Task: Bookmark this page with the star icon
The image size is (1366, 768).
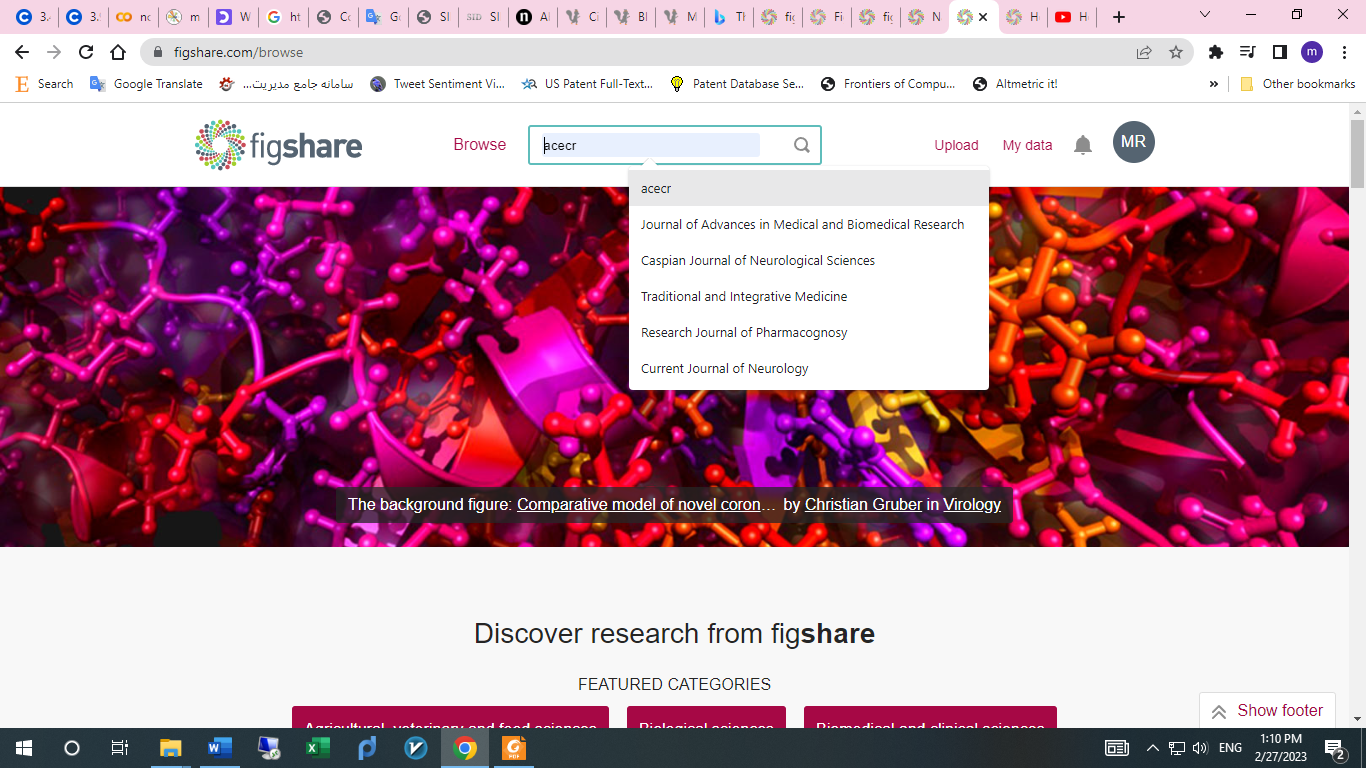Action: (x=1176, y=52)
